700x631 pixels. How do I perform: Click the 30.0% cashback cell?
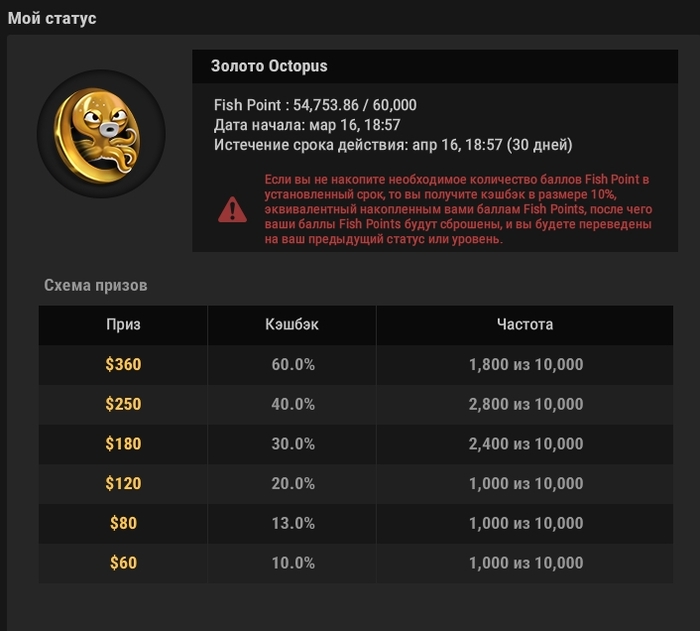[x=292, y=444]
